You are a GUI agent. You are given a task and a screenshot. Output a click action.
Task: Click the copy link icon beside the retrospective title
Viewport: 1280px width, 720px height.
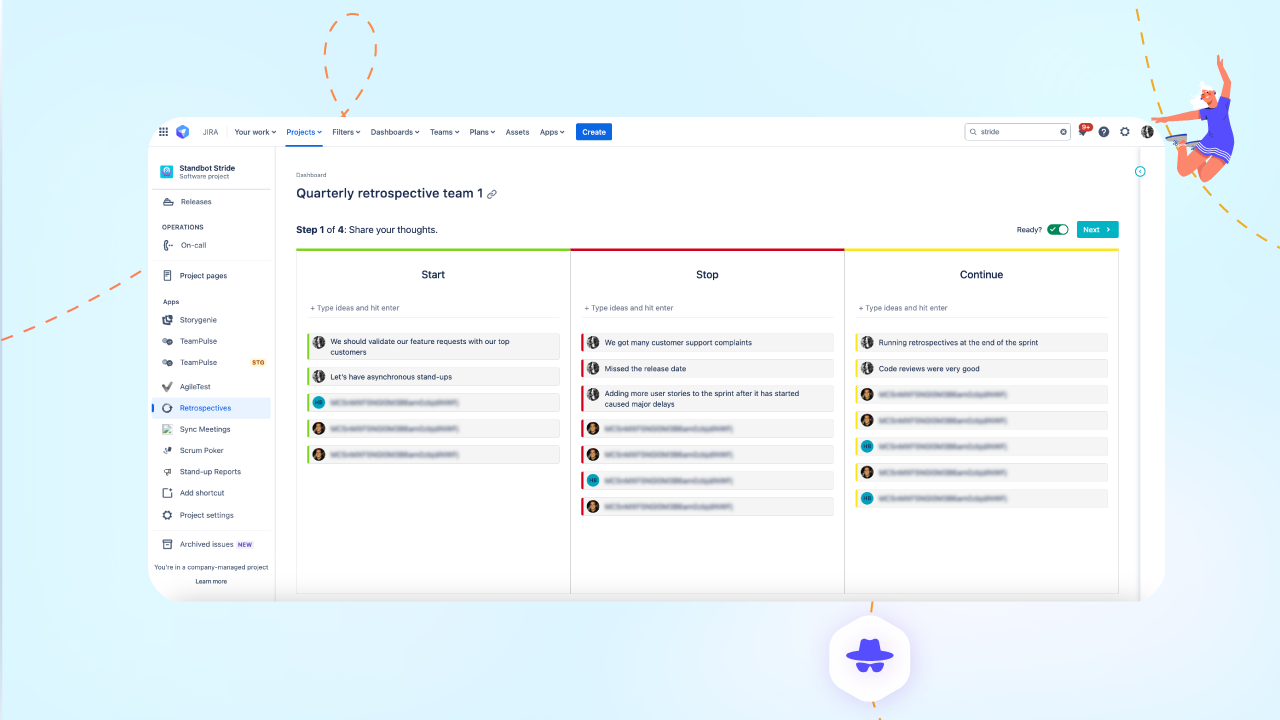coord(489,194)
